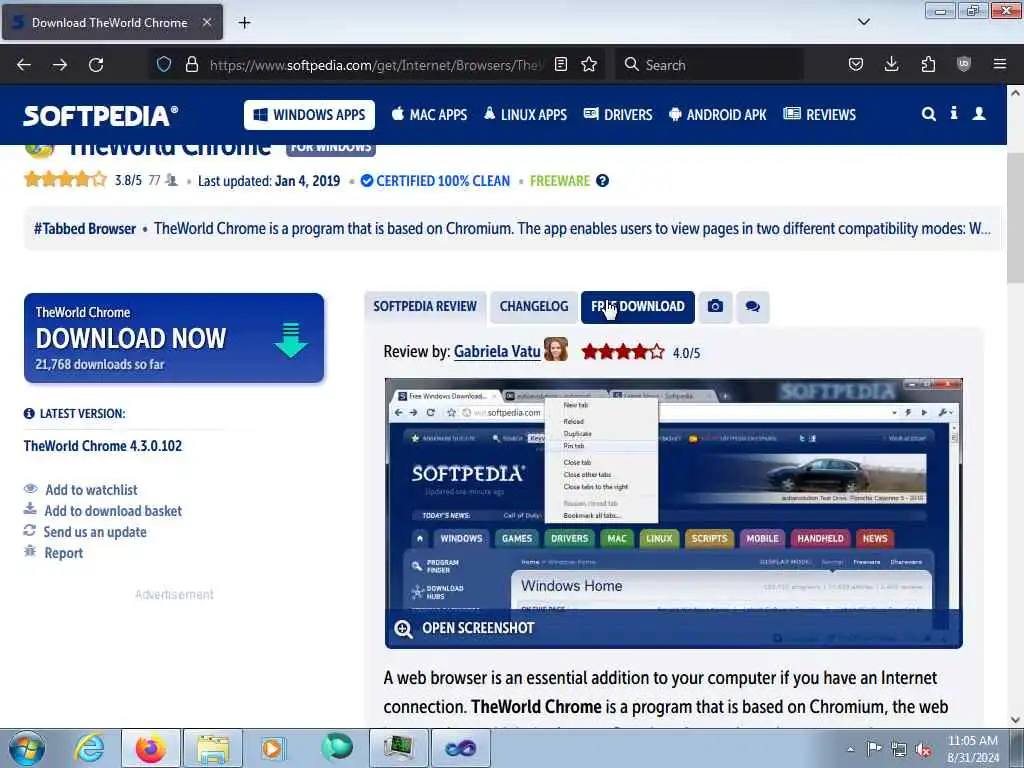Open the Firefox hamburger menu
The height and width of the screenshot is (768, 1024).
click(x=1000, y=64)
